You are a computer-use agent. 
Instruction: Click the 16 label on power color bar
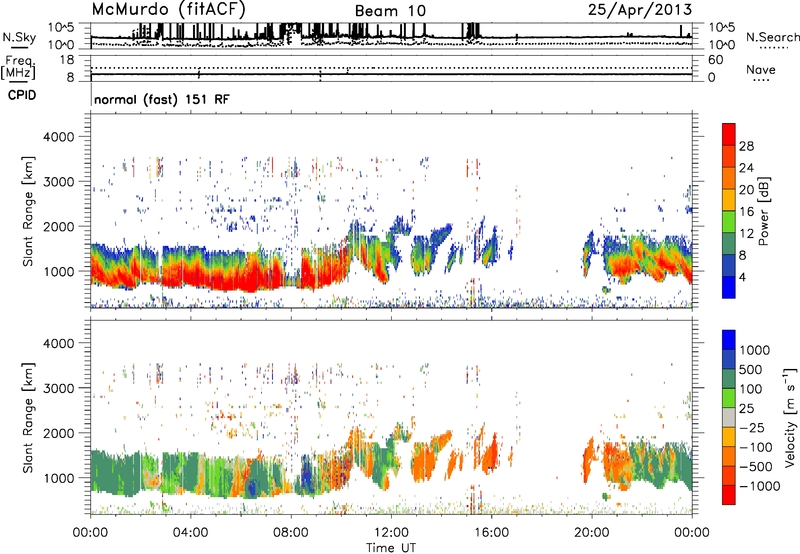point(746,212)
